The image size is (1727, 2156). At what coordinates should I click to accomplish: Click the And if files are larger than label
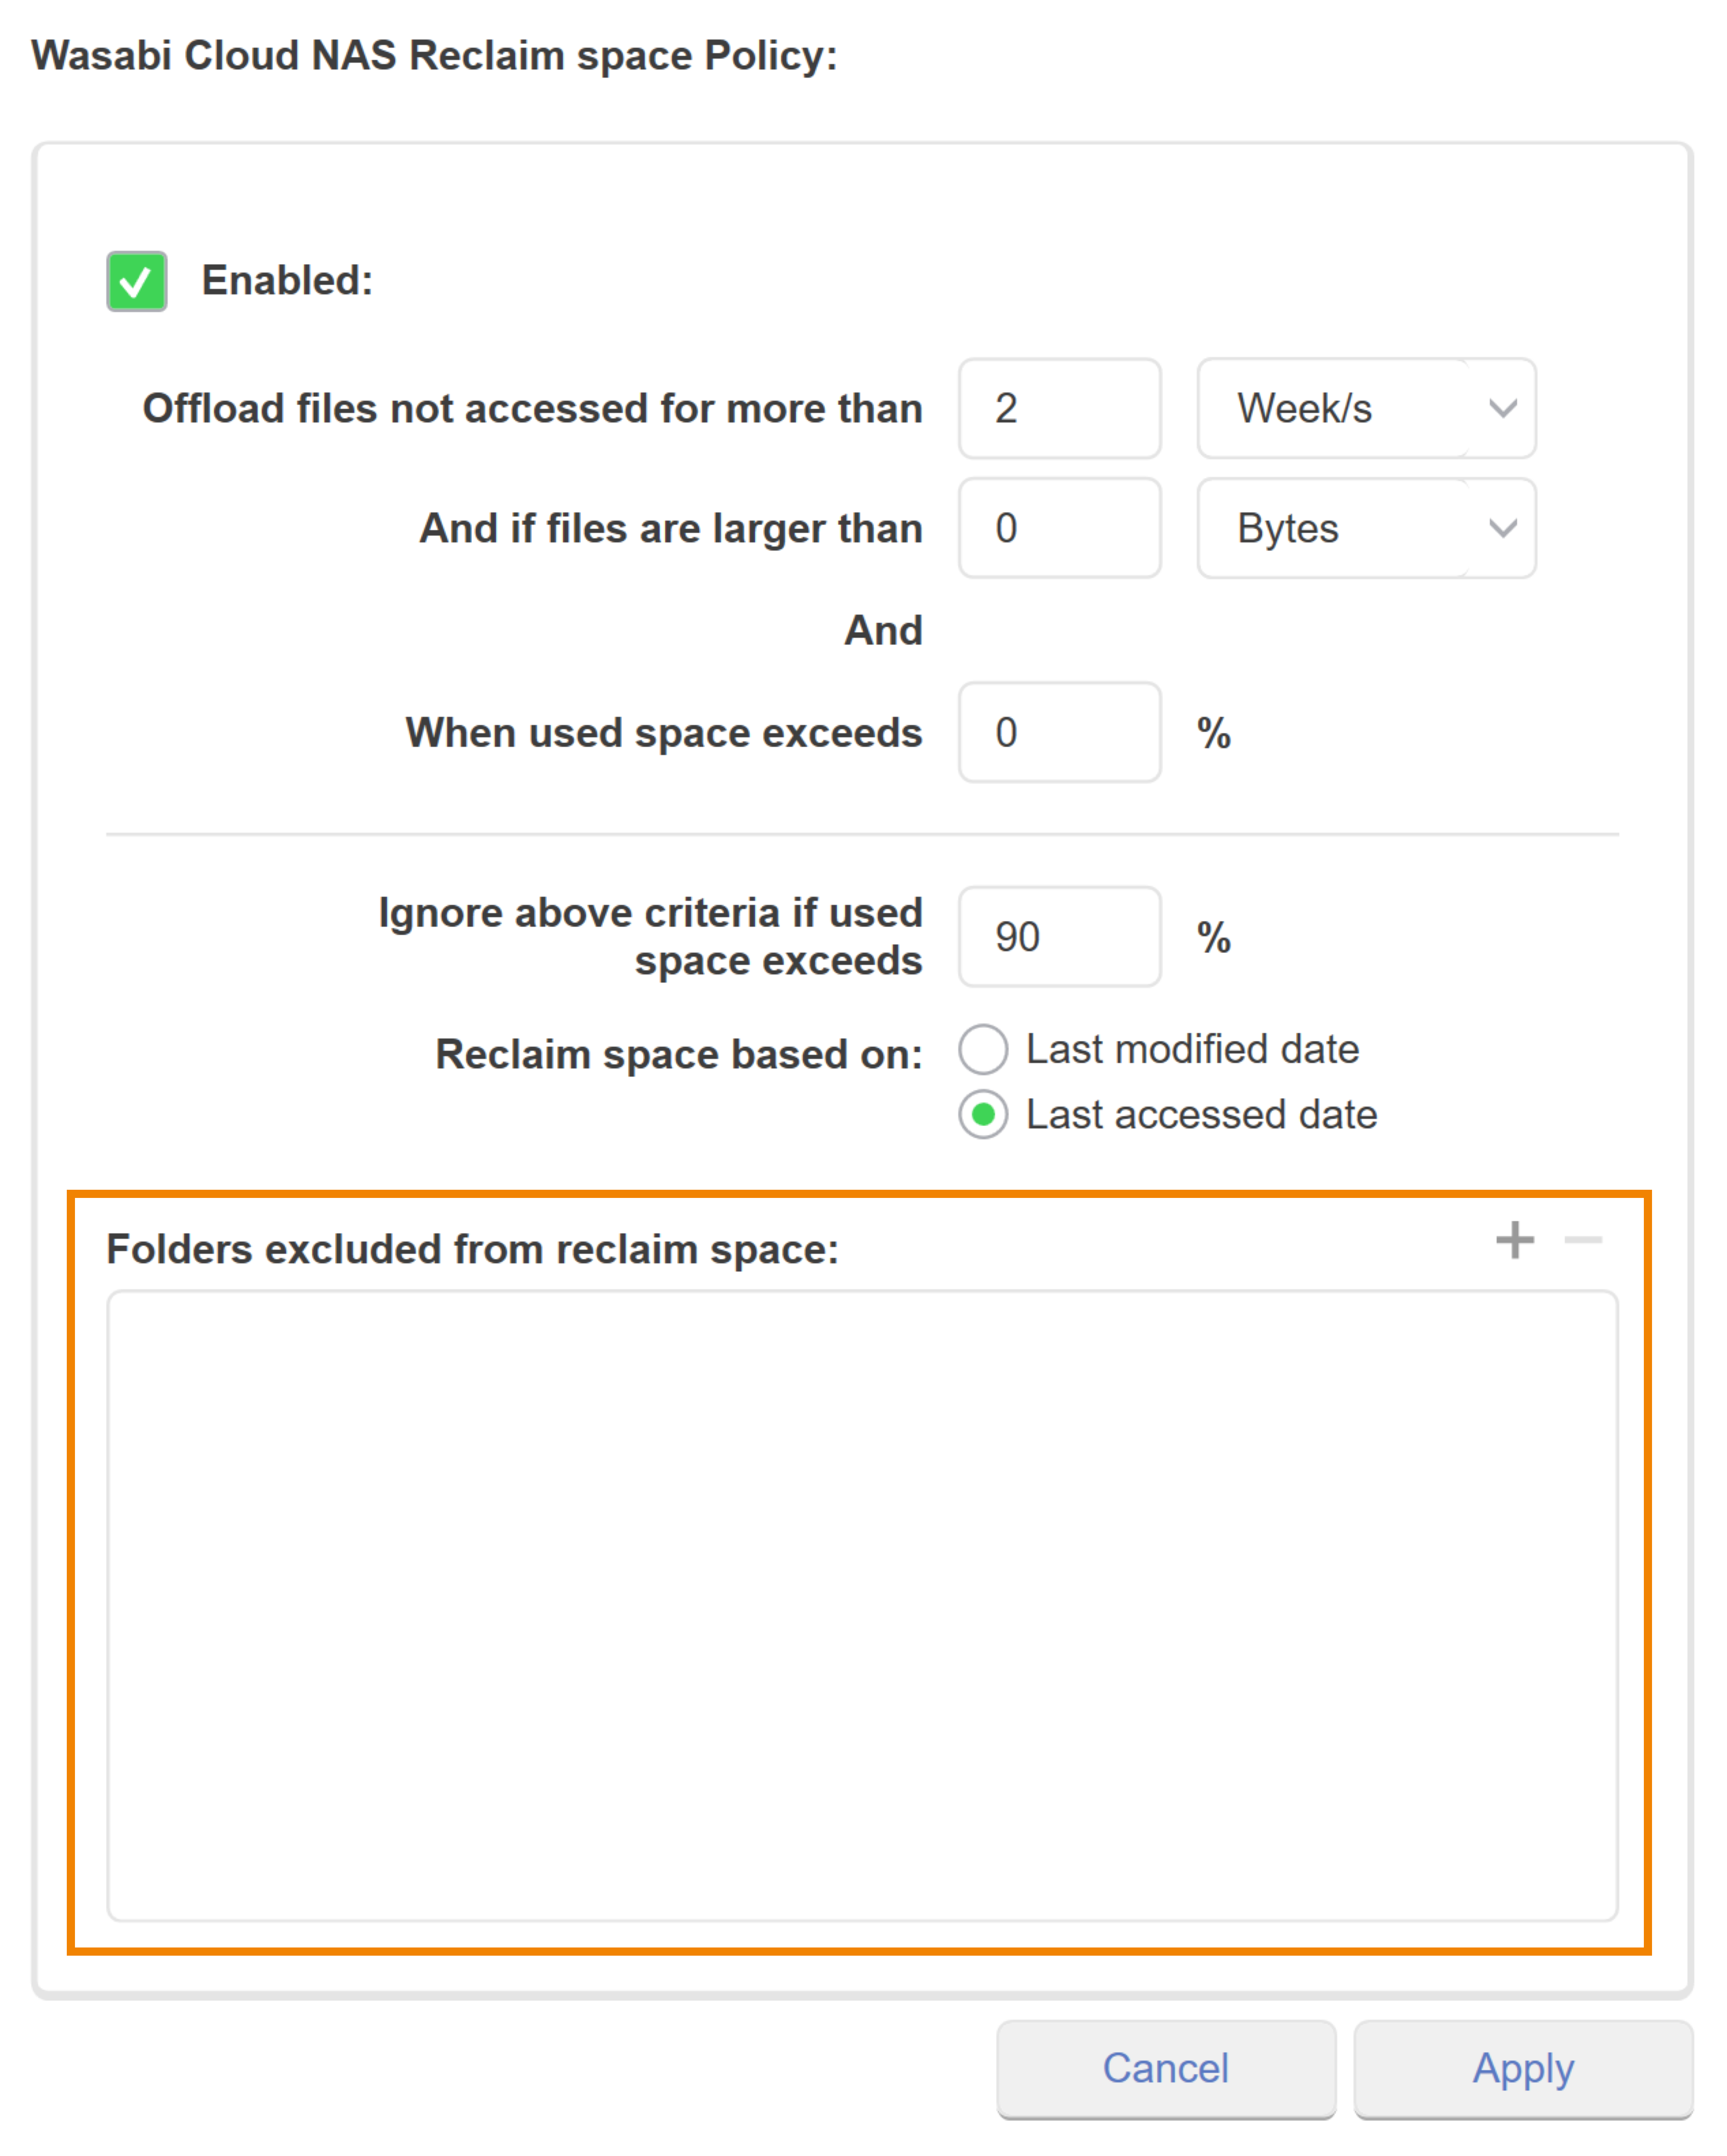tap(671, 528)
